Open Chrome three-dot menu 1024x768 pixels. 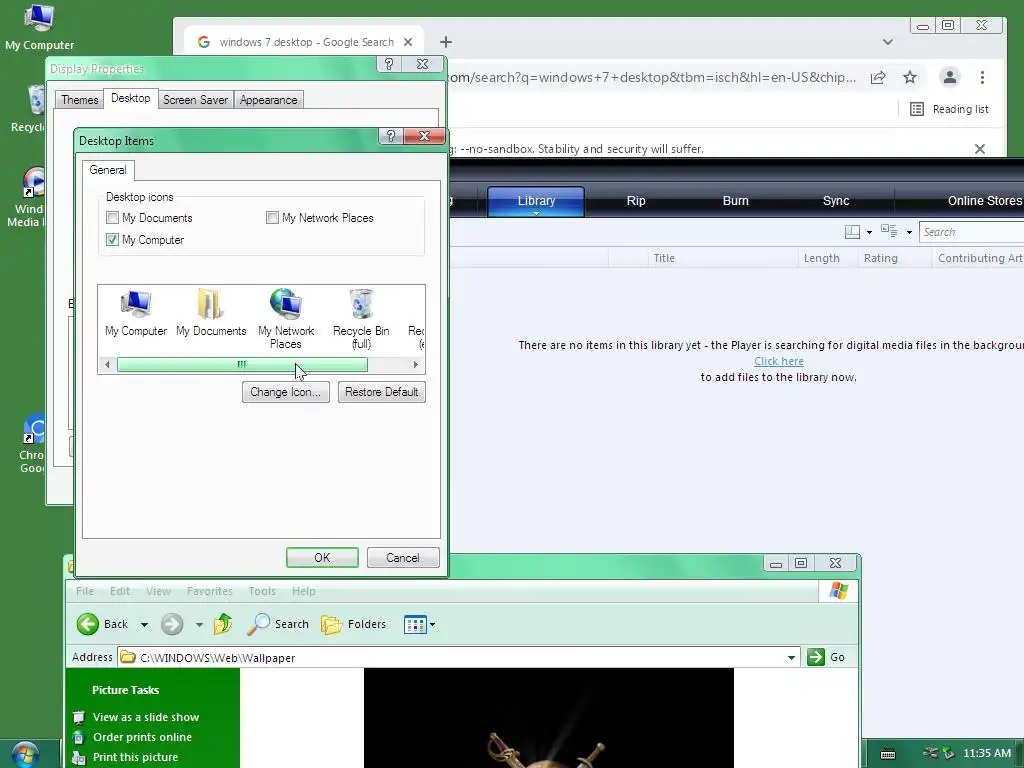(982, 78)
